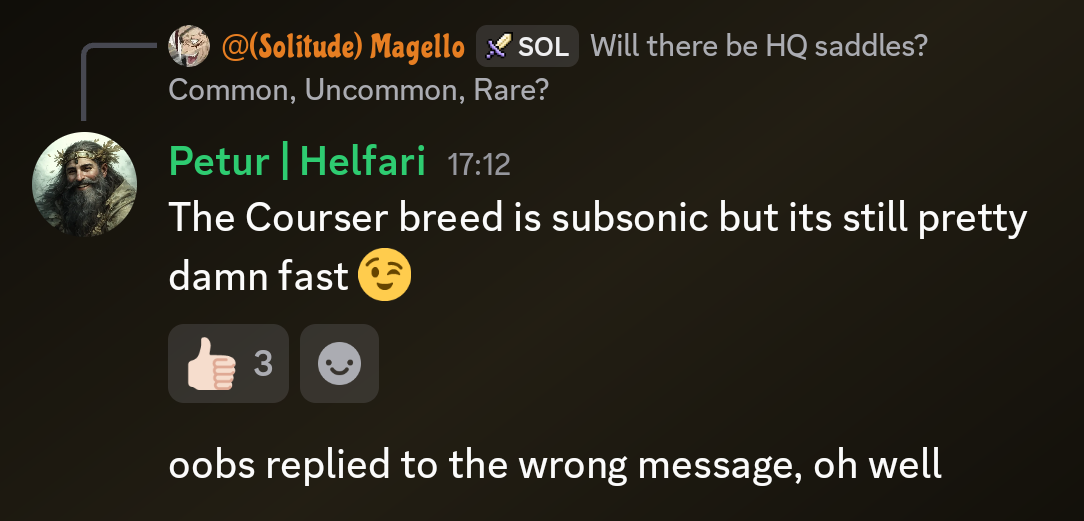Viewport: 1084px width, 521px height.
Task: Open the @(Solitude) Magello username profile
Action: [x=343, y=47]
